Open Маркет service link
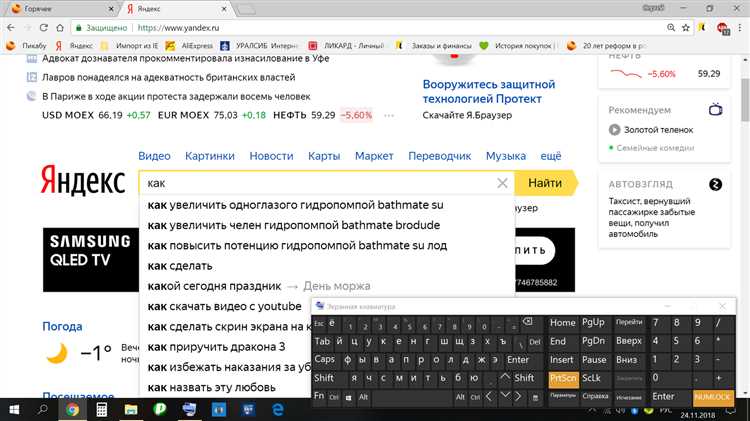The width and height of the screenshot is (750, 421). coord(374,156)
